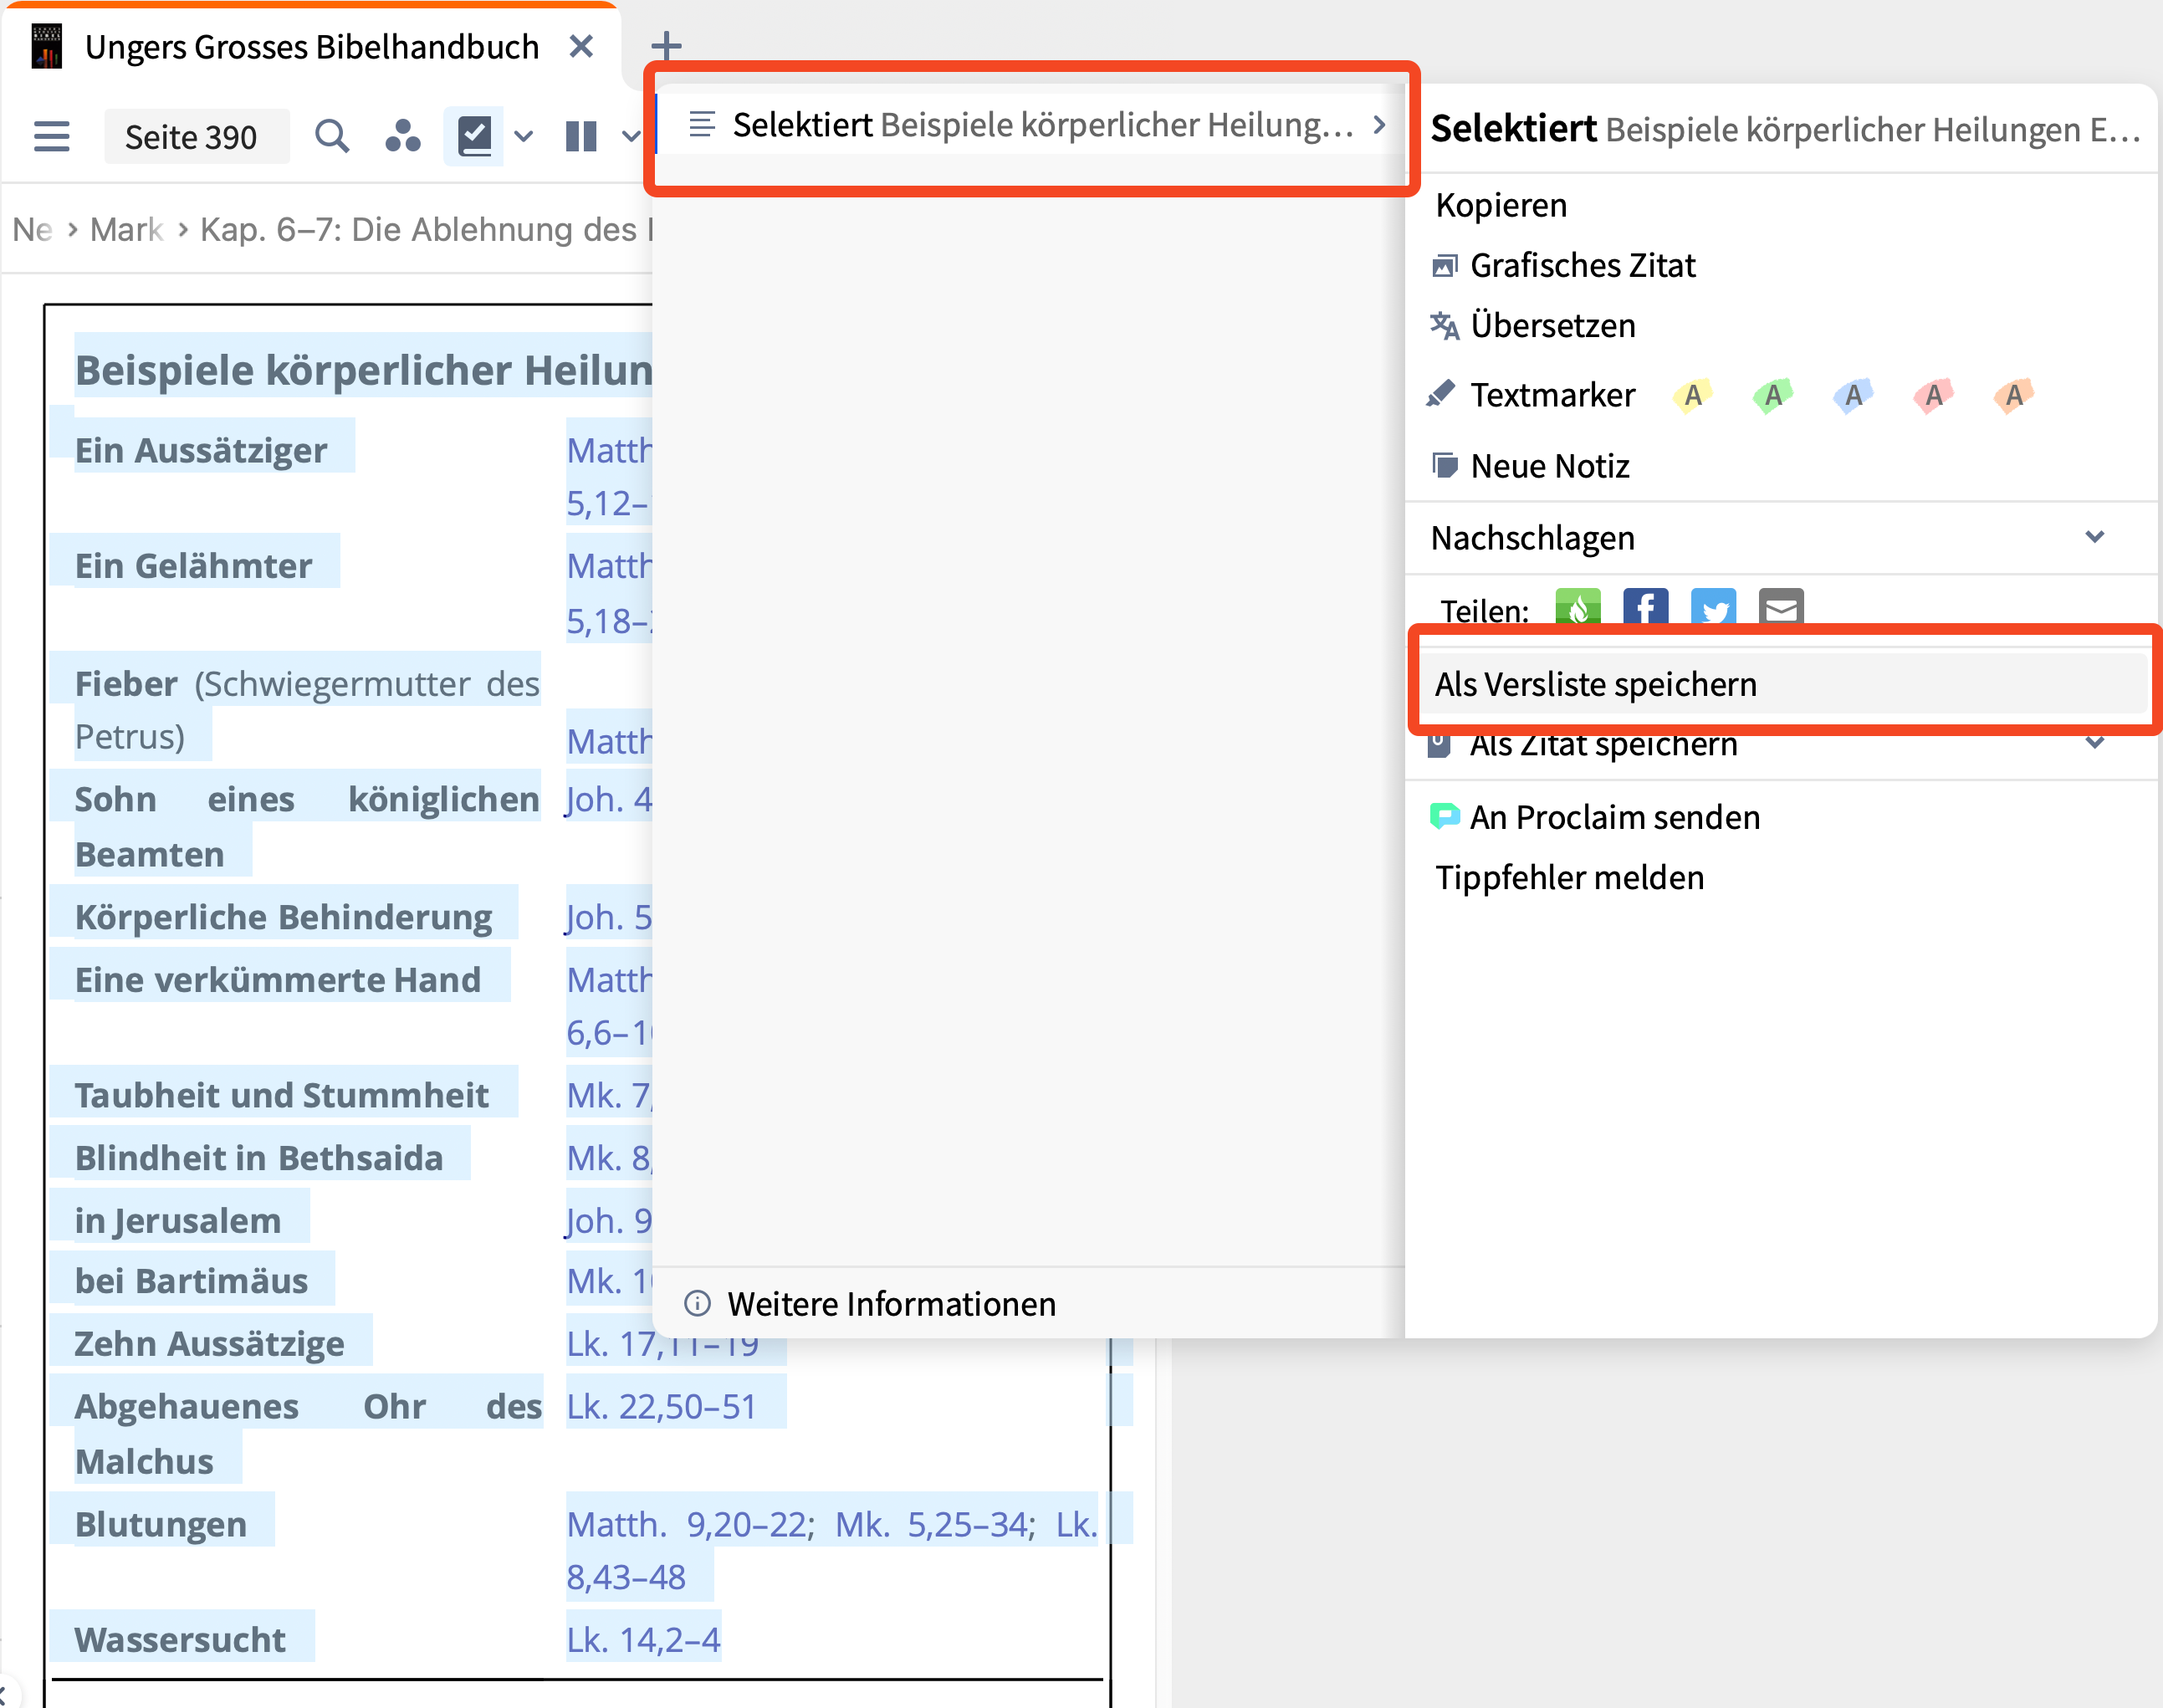Expand dropdown next to checkmark book icon

[x=524, y=136]
